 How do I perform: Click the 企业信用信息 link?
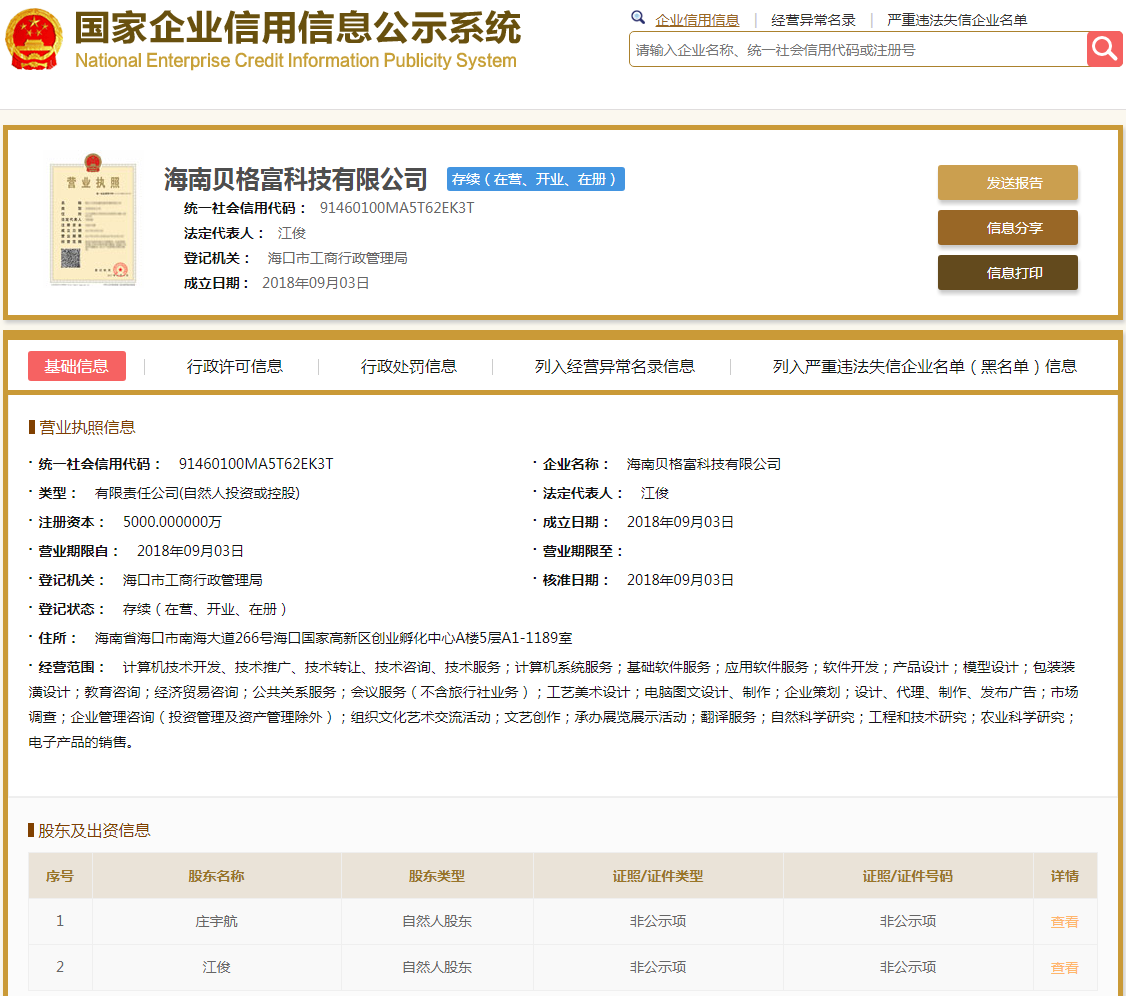click(697, 18)
